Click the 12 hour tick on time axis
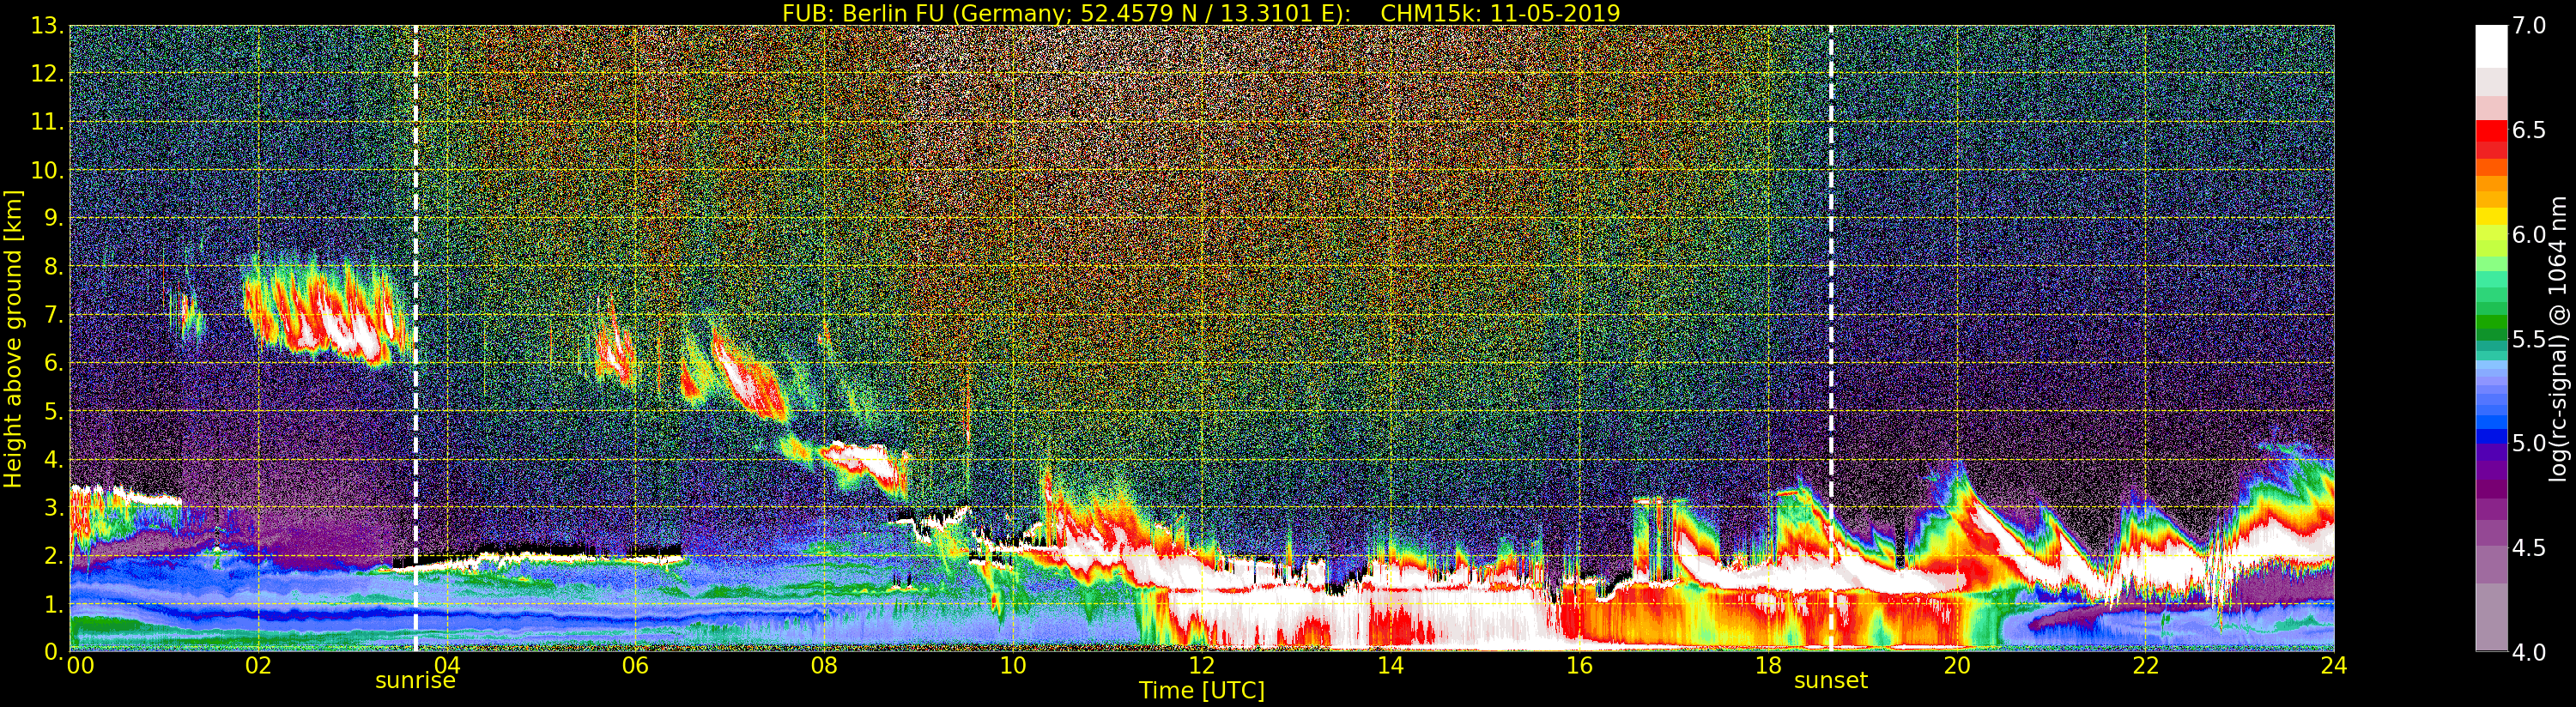 pos(1201,666)
